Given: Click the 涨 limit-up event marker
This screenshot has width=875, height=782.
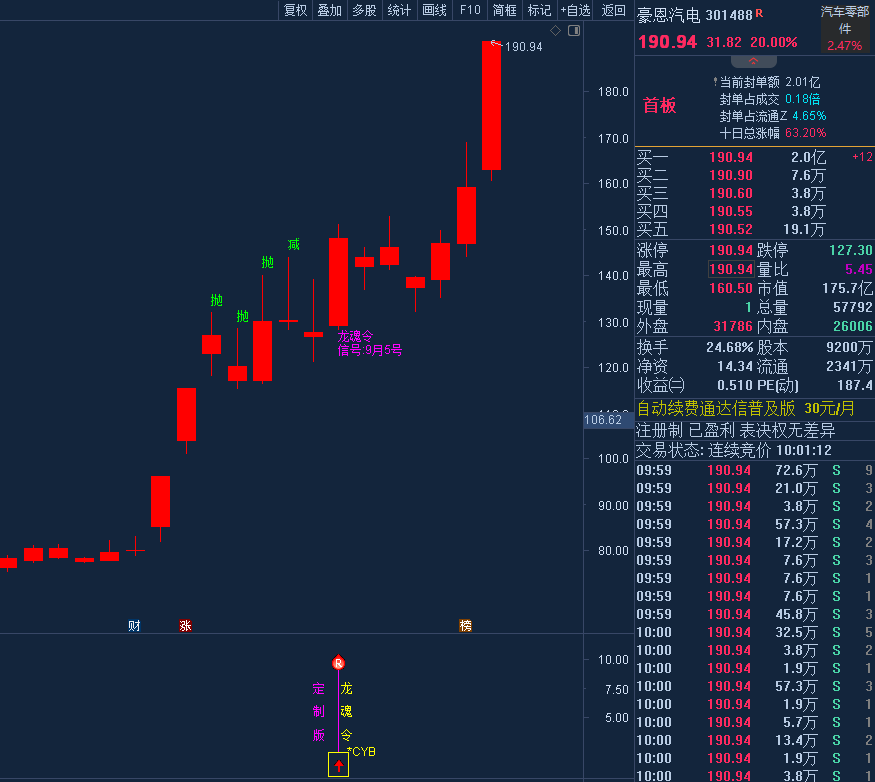Looking at the screenshot, I should [x=185, y=625].
